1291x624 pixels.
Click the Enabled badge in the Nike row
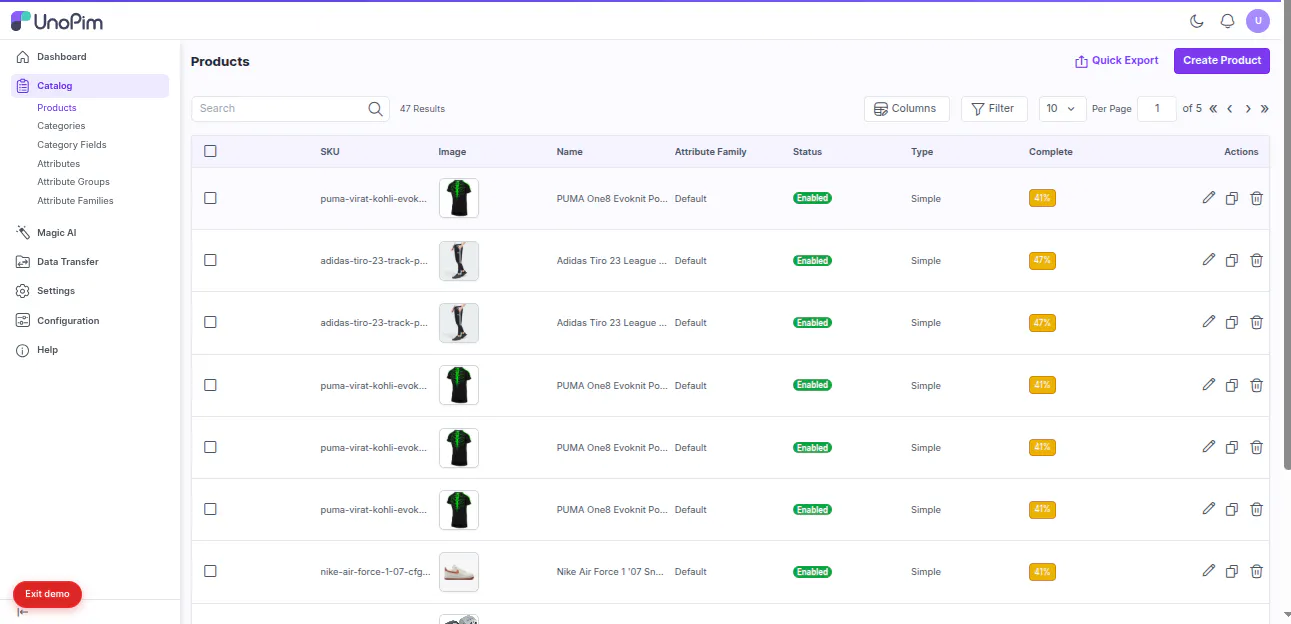tap(812, 572)
